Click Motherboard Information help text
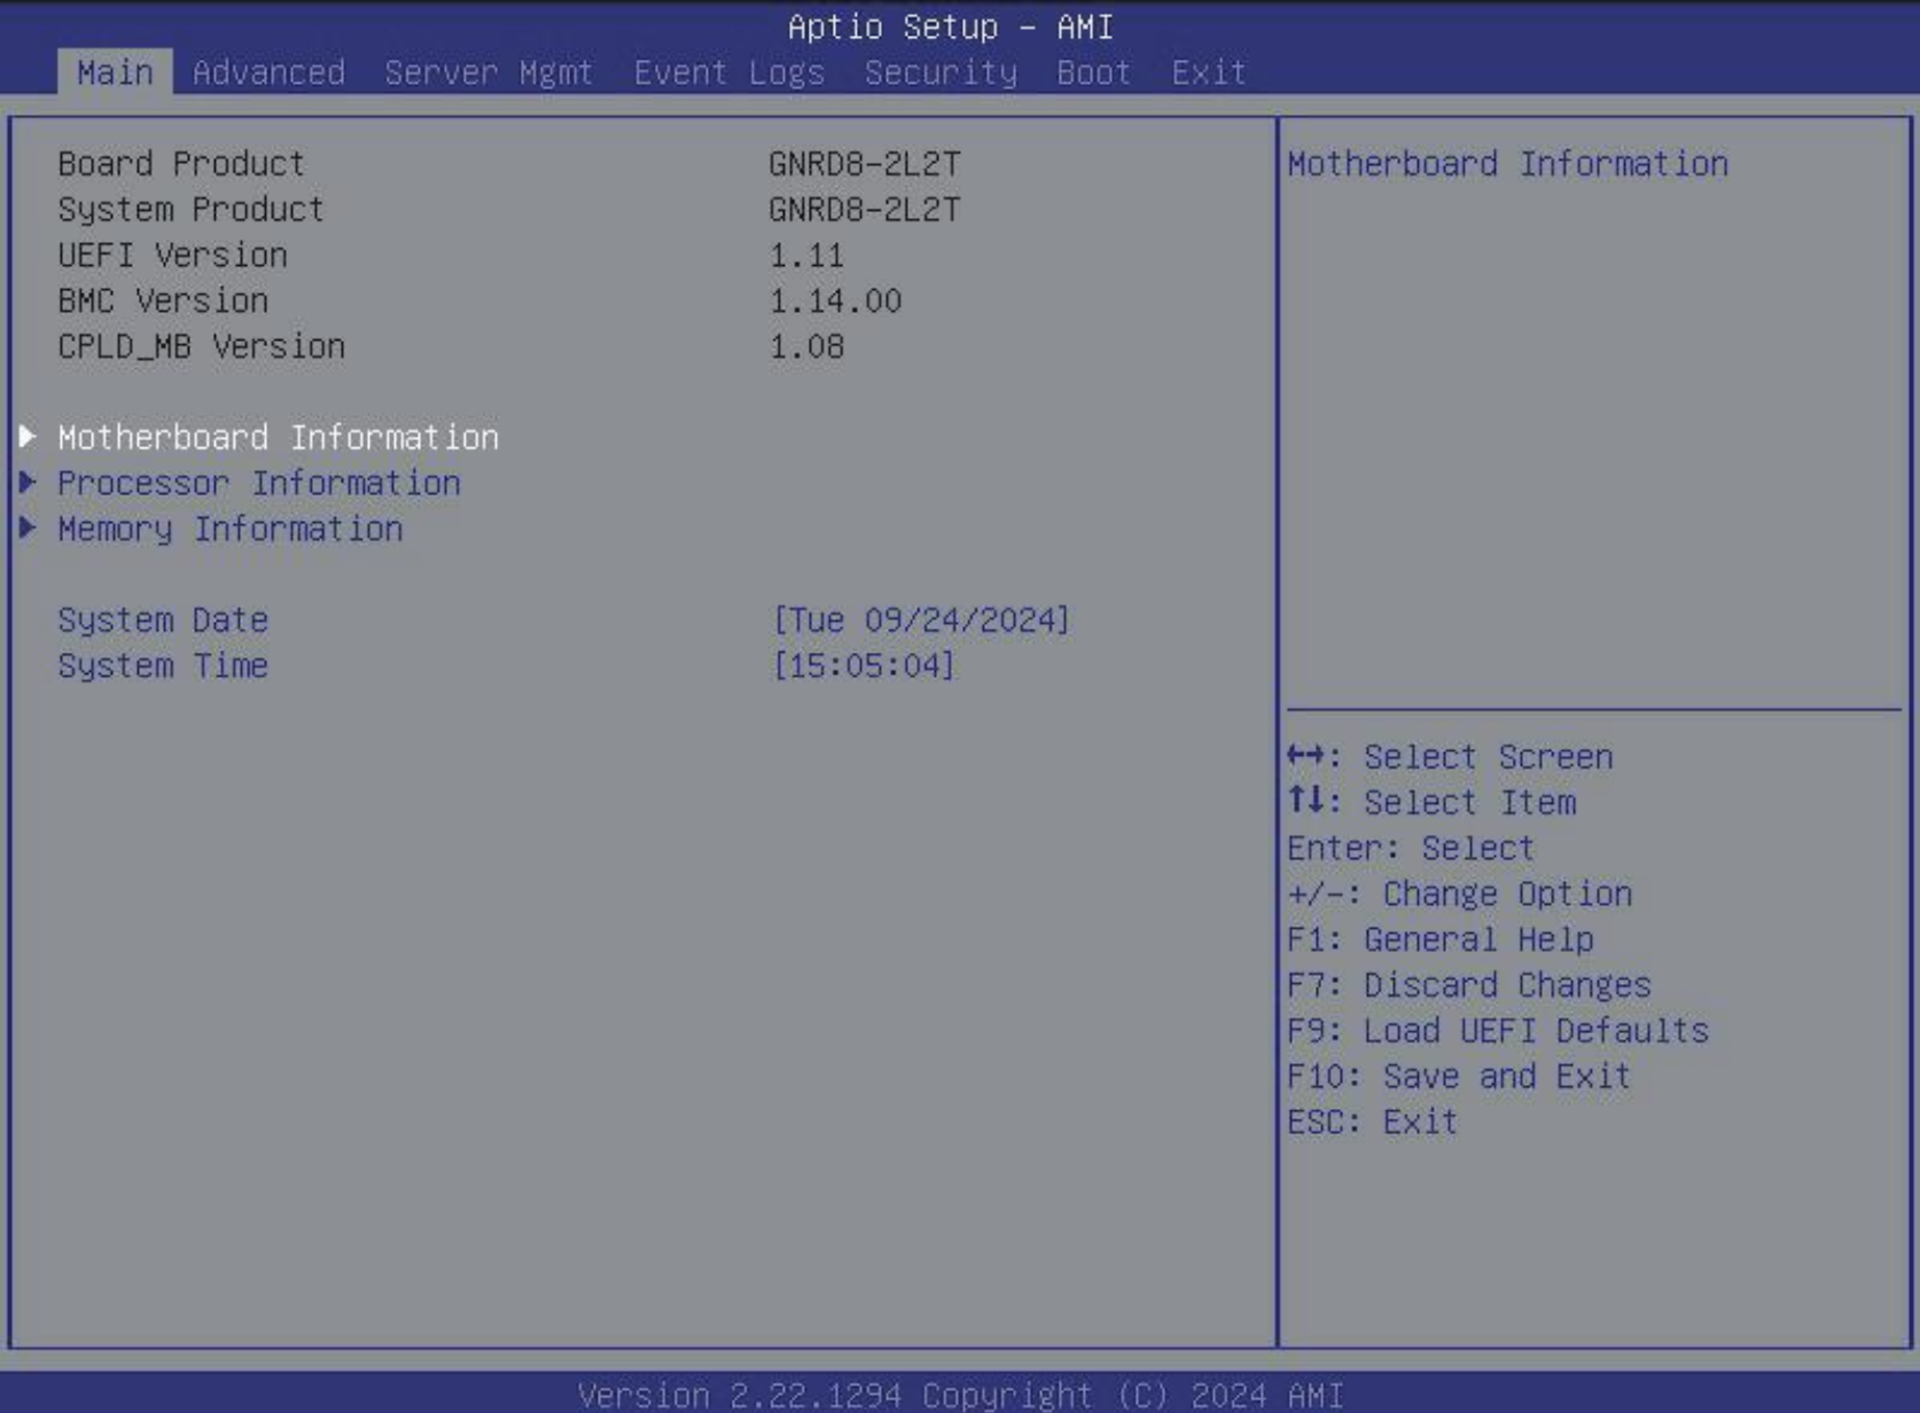This screenshot has width=1920, height=1413. 1507,163
